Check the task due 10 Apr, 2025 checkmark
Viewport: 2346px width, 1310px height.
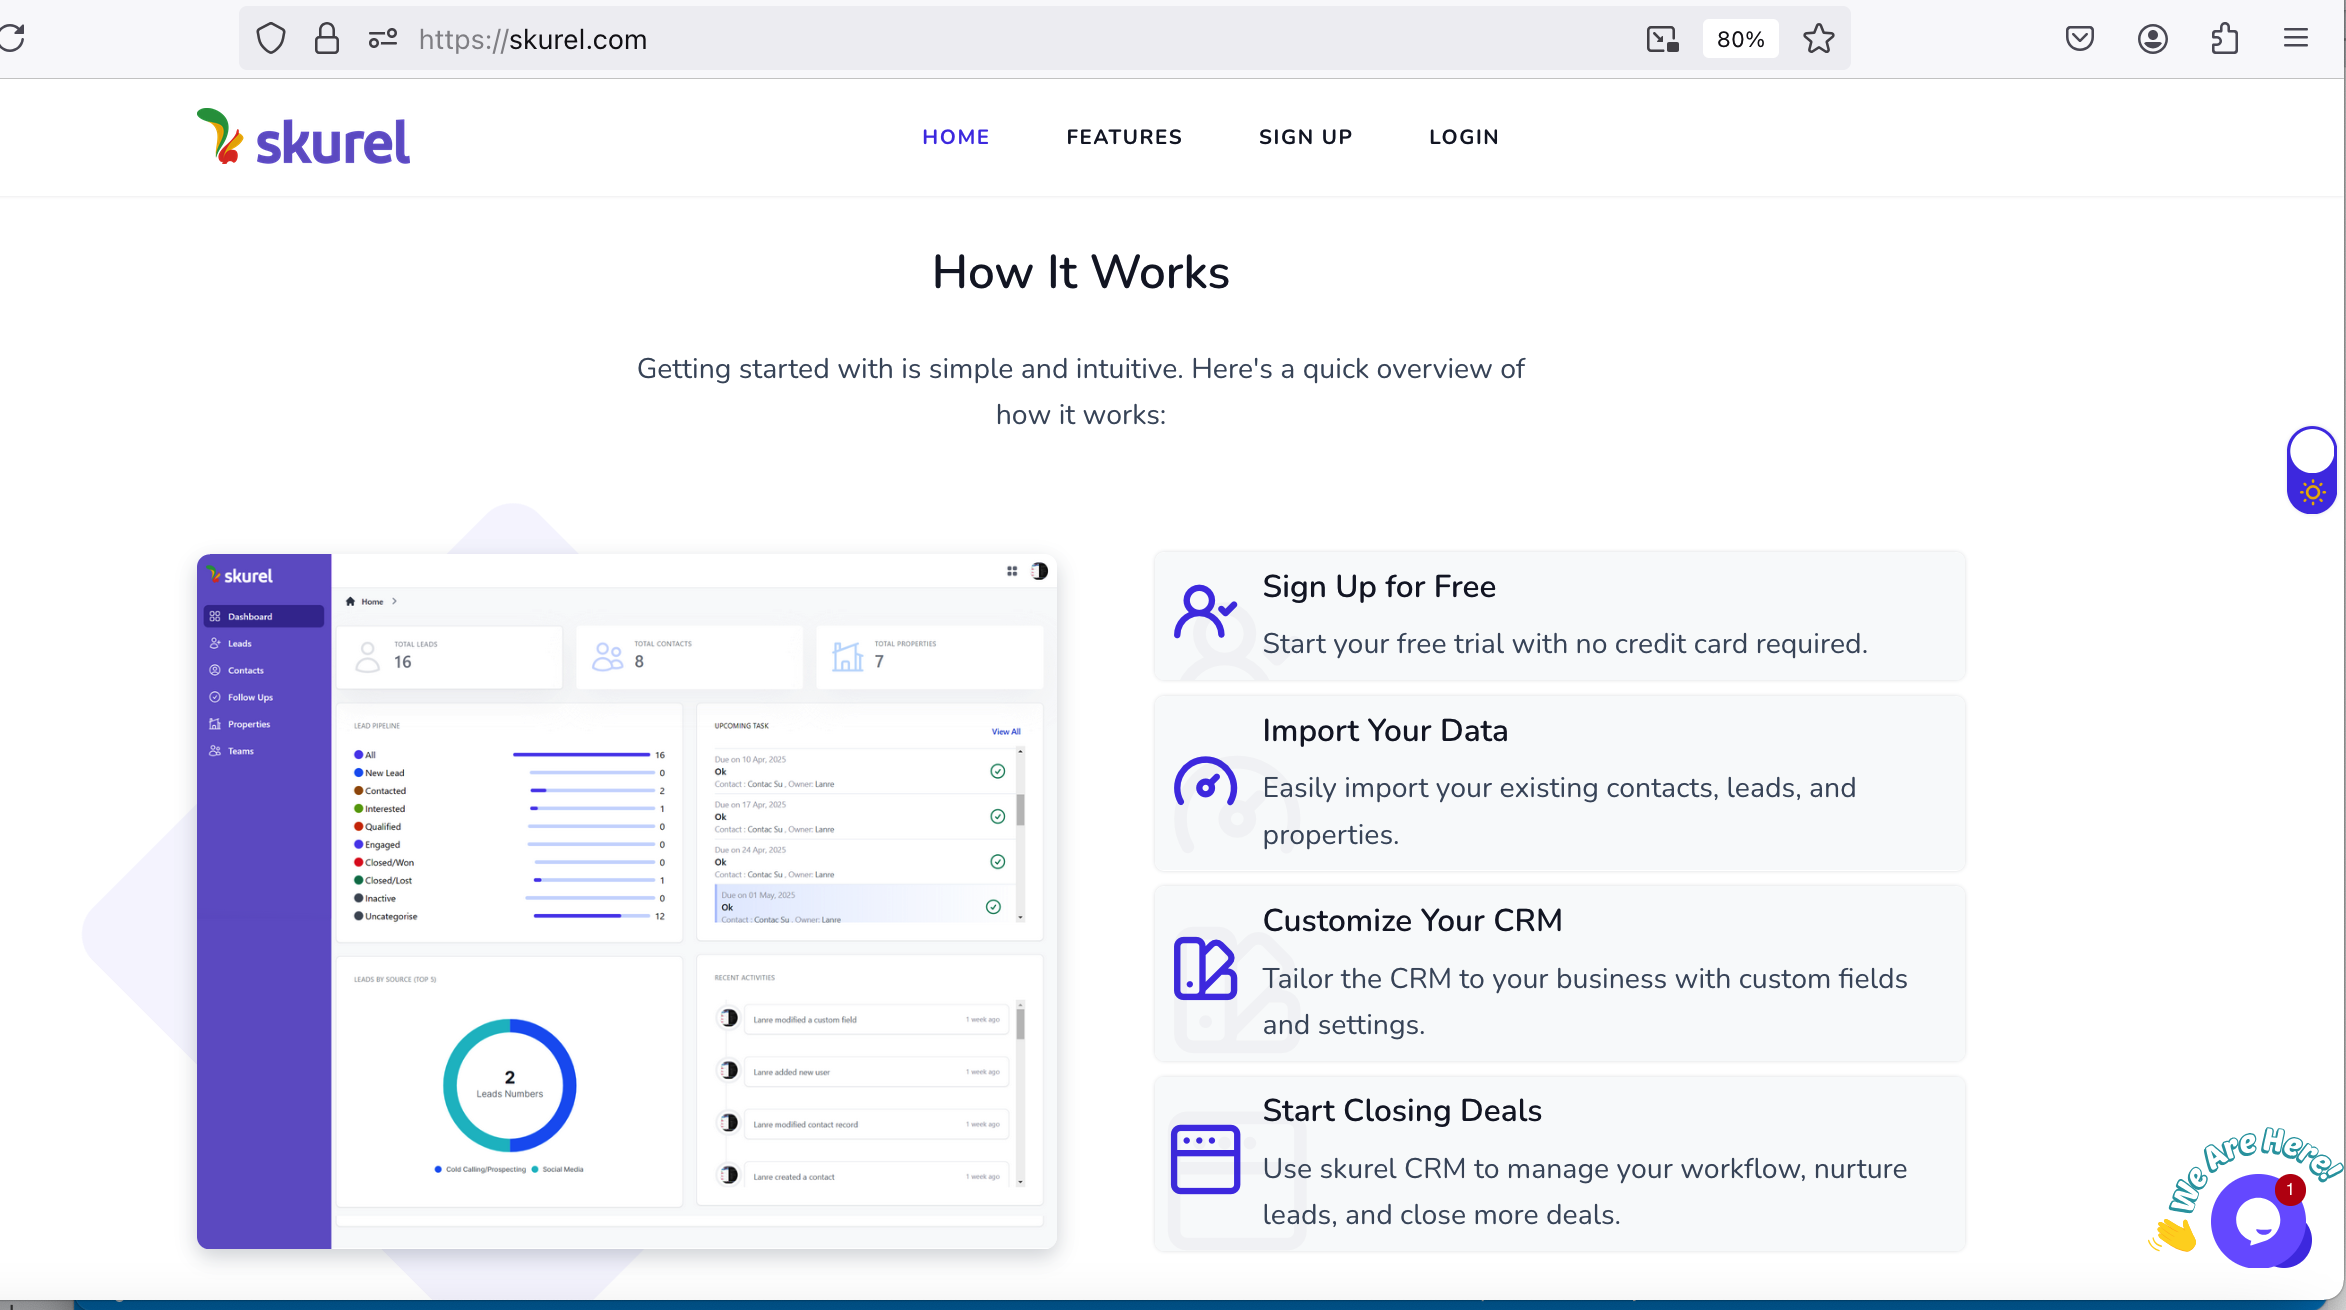pyautogui.click(x=997, y=771)
